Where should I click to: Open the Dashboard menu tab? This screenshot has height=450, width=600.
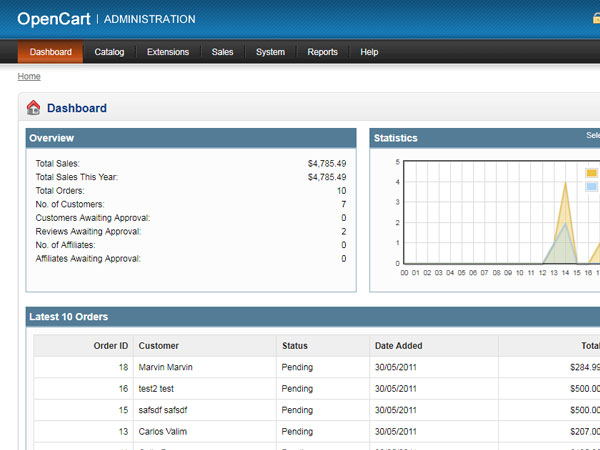pos(50,52)
